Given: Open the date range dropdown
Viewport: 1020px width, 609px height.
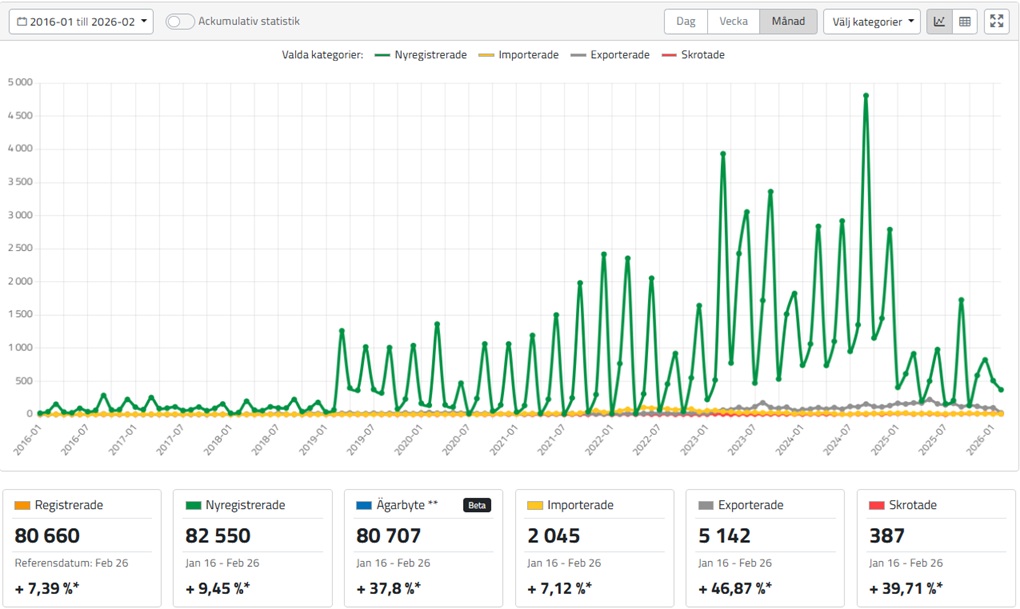Looking at the screenshot, I should (x=81, y=21).
